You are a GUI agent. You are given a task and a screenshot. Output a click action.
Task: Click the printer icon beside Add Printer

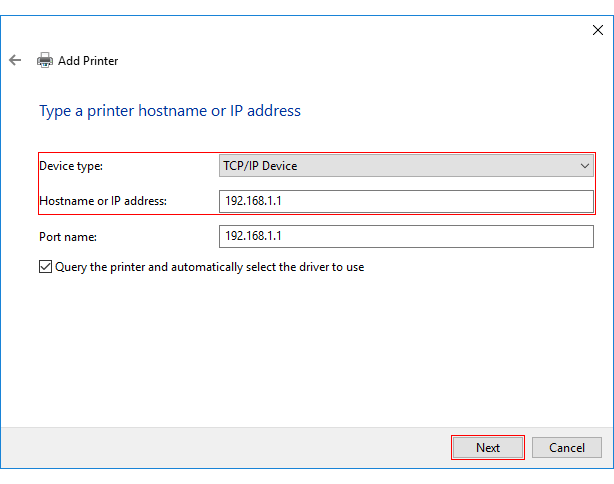point(45,60)
